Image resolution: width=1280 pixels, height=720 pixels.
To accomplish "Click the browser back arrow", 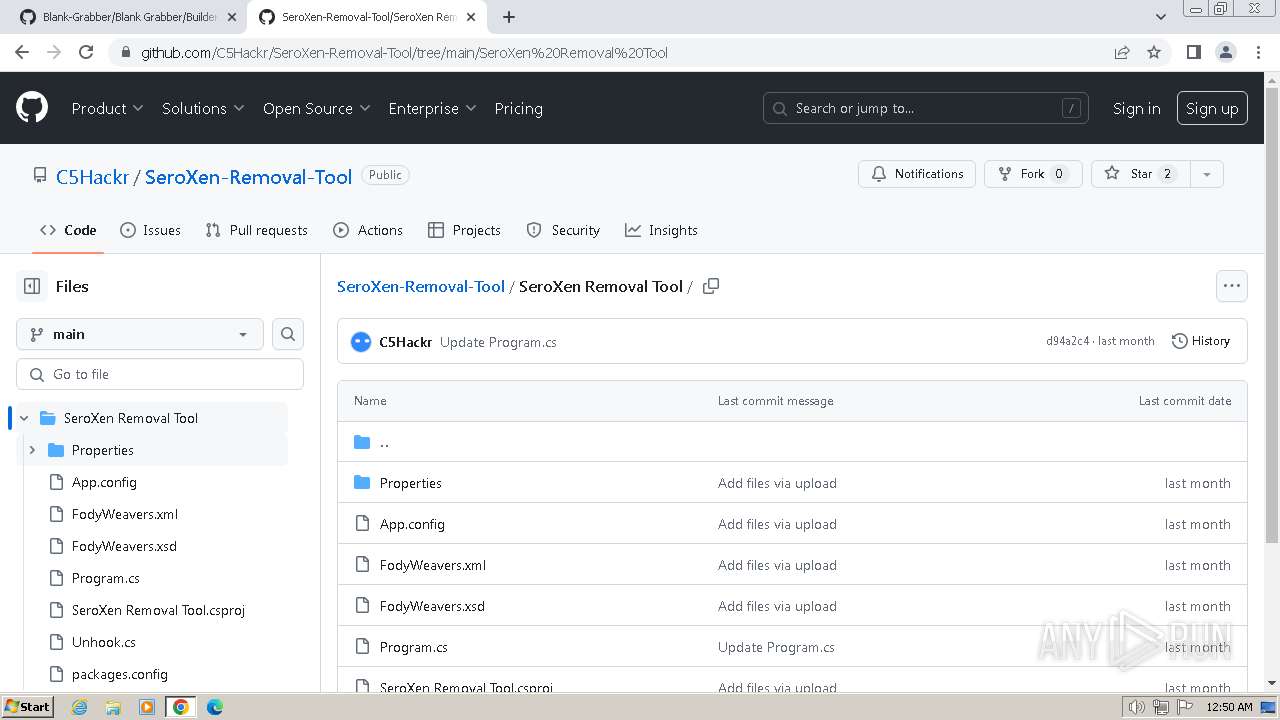I will [22, 52].
